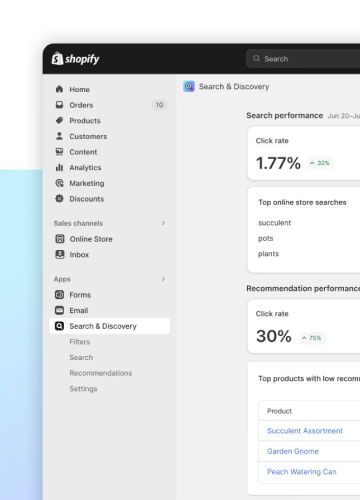Open the Filters submenu item
Viewport: 360px width, 500px height.
(x=80, y=342)
